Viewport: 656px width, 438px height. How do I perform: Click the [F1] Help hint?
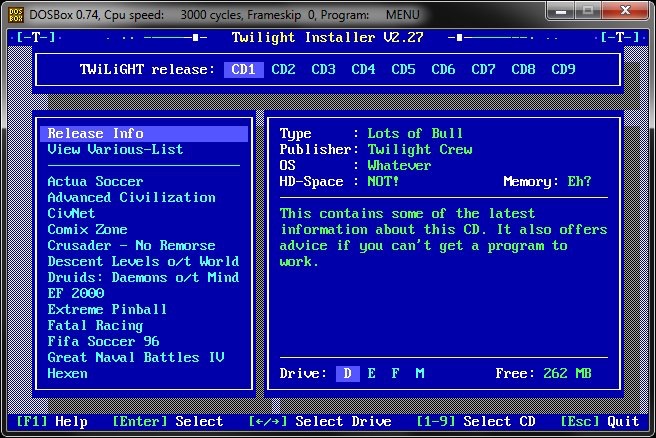(52, 422)
